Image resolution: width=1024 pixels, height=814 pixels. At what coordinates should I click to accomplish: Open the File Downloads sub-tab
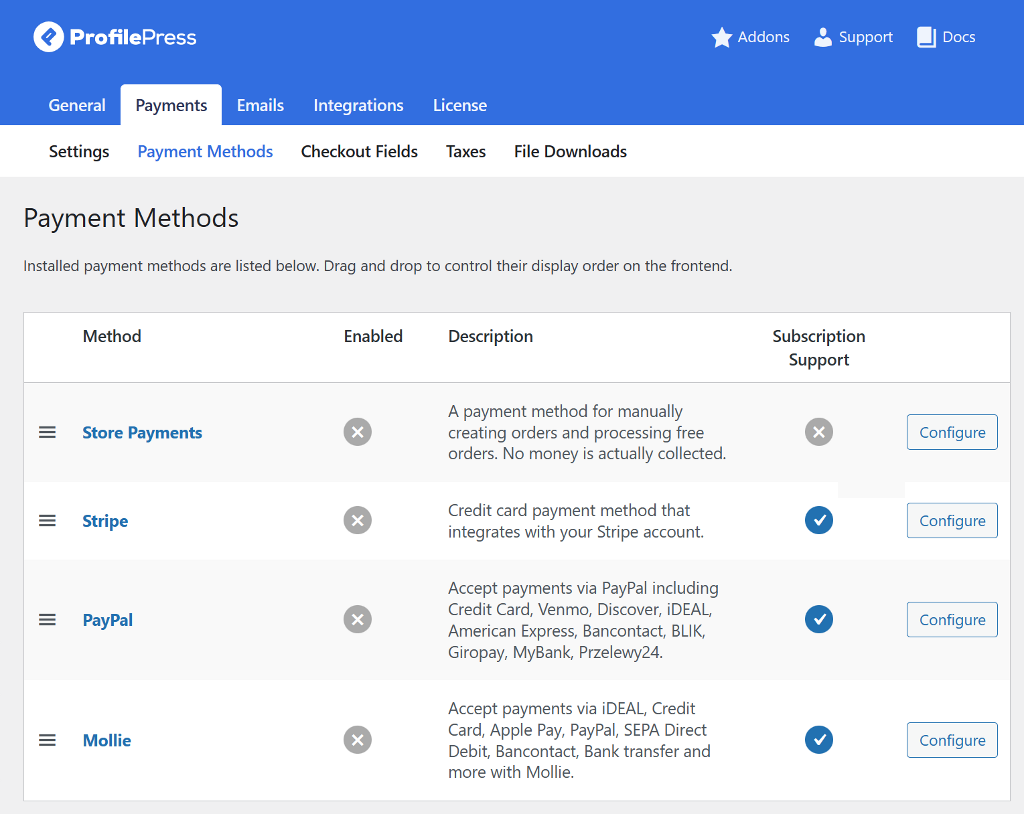click(x=570, y=152)
